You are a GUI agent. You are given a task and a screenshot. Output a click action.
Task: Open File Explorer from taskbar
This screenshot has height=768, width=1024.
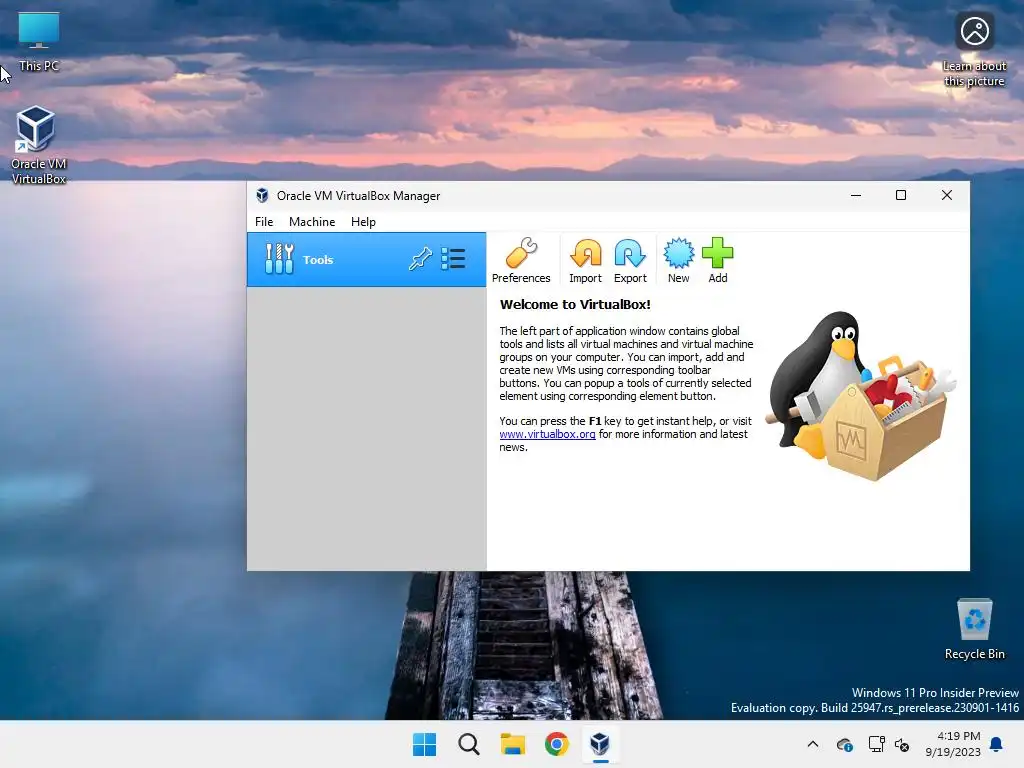click(x=513, y=744)
